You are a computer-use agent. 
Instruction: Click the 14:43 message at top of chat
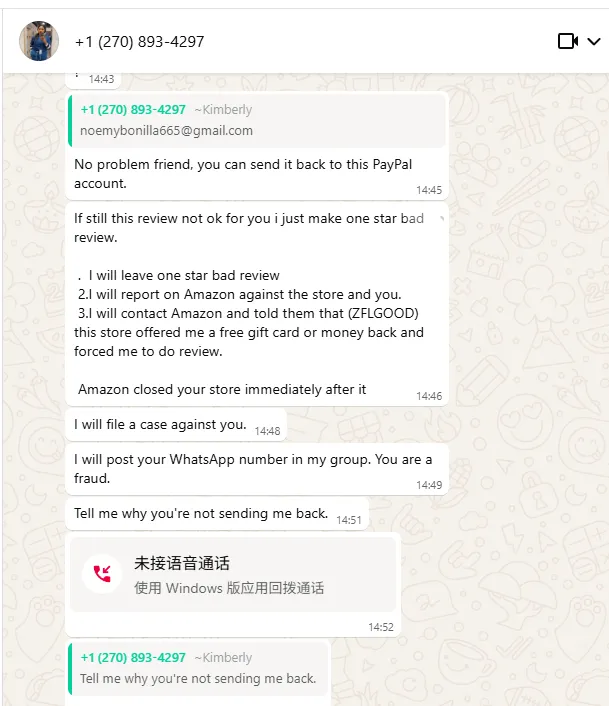(x=93, y=79)
